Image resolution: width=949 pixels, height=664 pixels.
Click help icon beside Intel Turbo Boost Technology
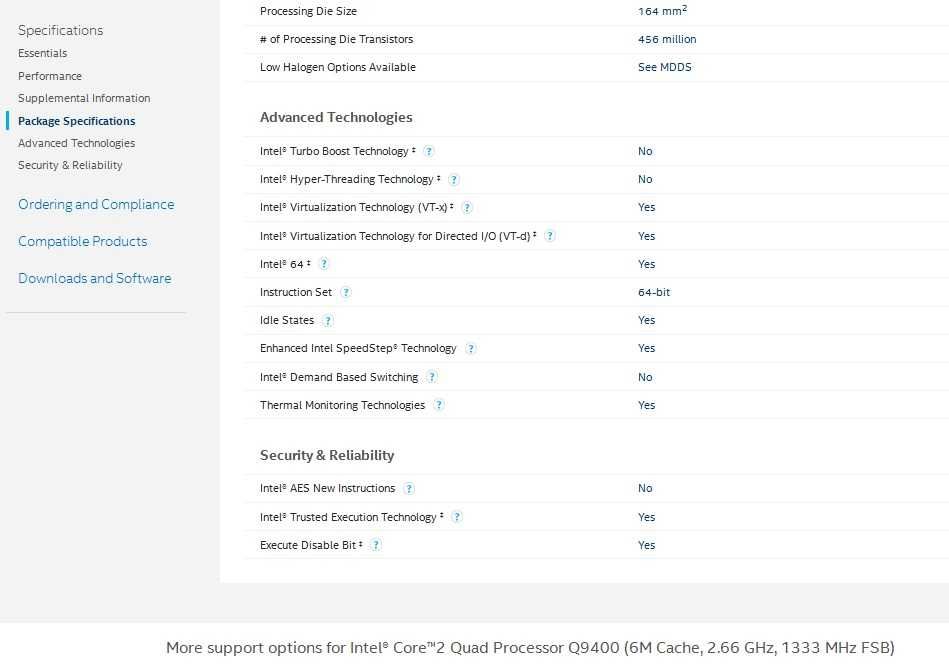coord(429,151)
